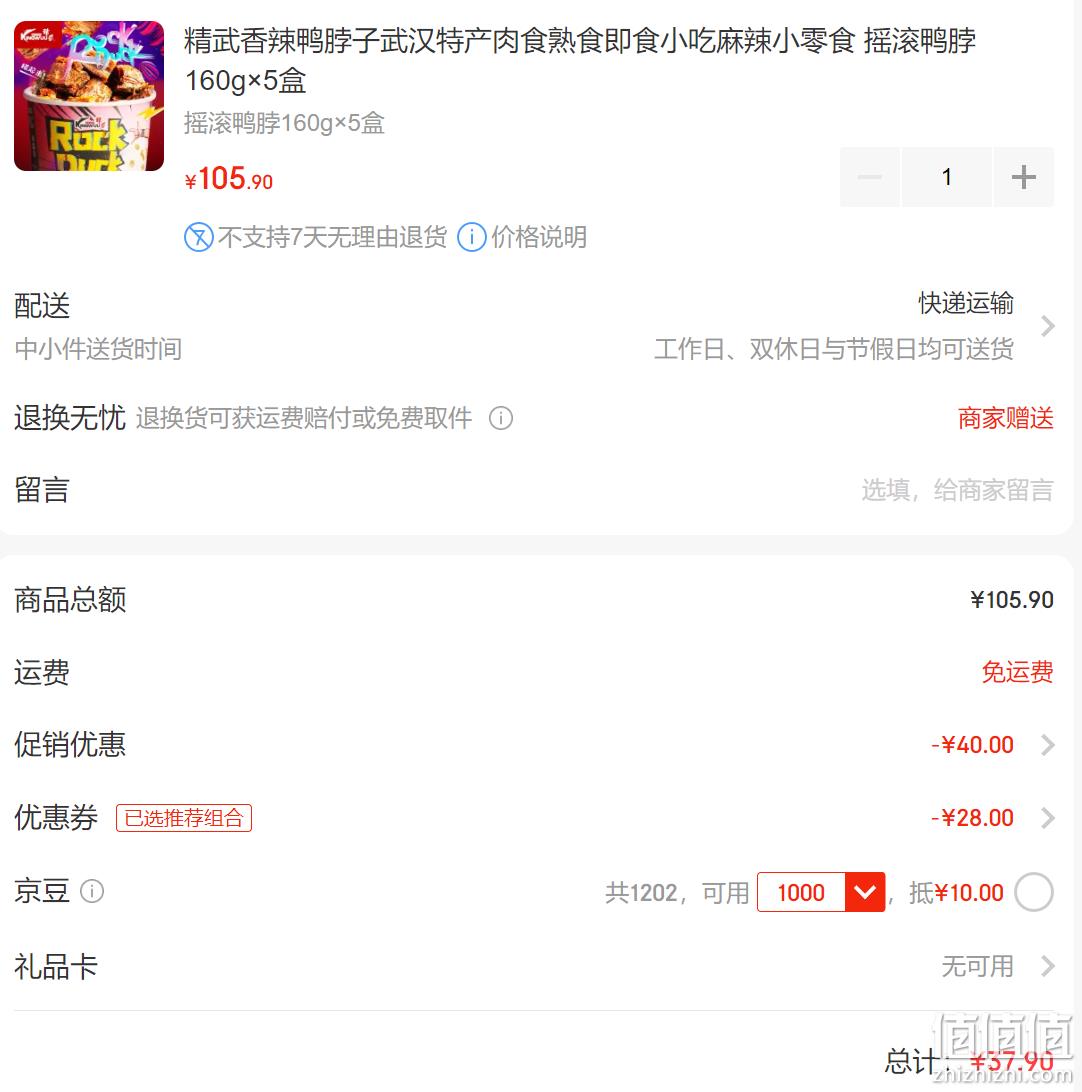Open 优惠券 coupon selection chevron
The height and width of the screenshot is (1092, 1082).
pos(1046,818)
